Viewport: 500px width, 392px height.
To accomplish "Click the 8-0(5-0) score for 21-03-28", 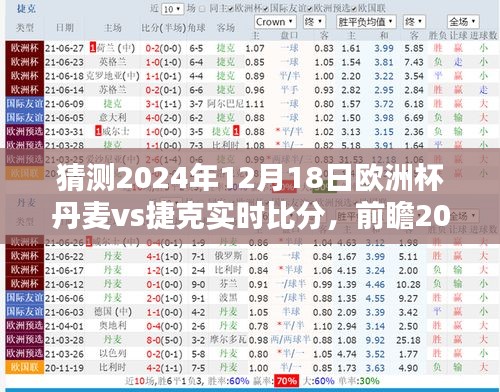I will pyautogui.click(x=165, y=340).
